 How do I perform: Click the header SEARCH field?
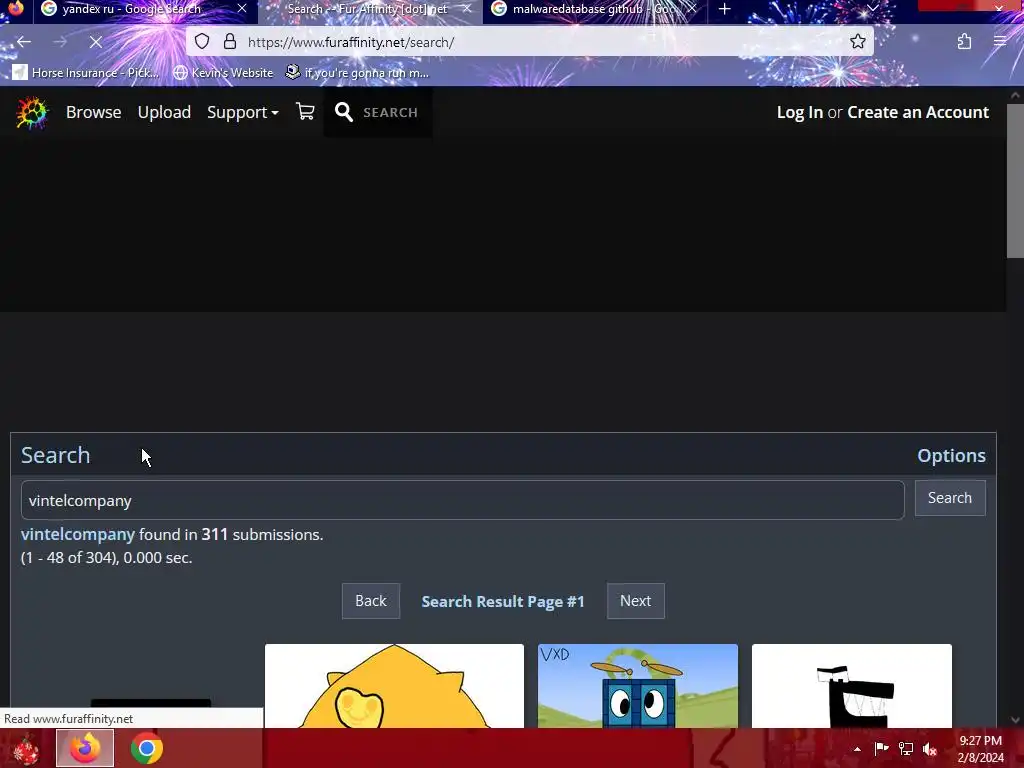390,112
